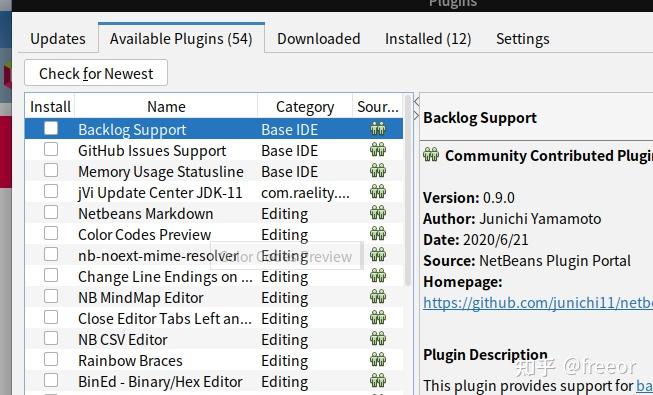Click the Community Contributed Plugin icon in details pane
The image size is (653, 395).
[x=431, y=155]
